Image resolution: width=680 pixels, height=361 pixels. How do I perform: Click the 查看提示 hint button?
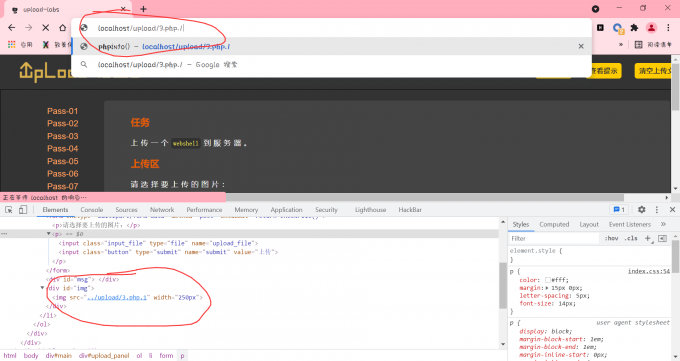[x=604, y=71]
